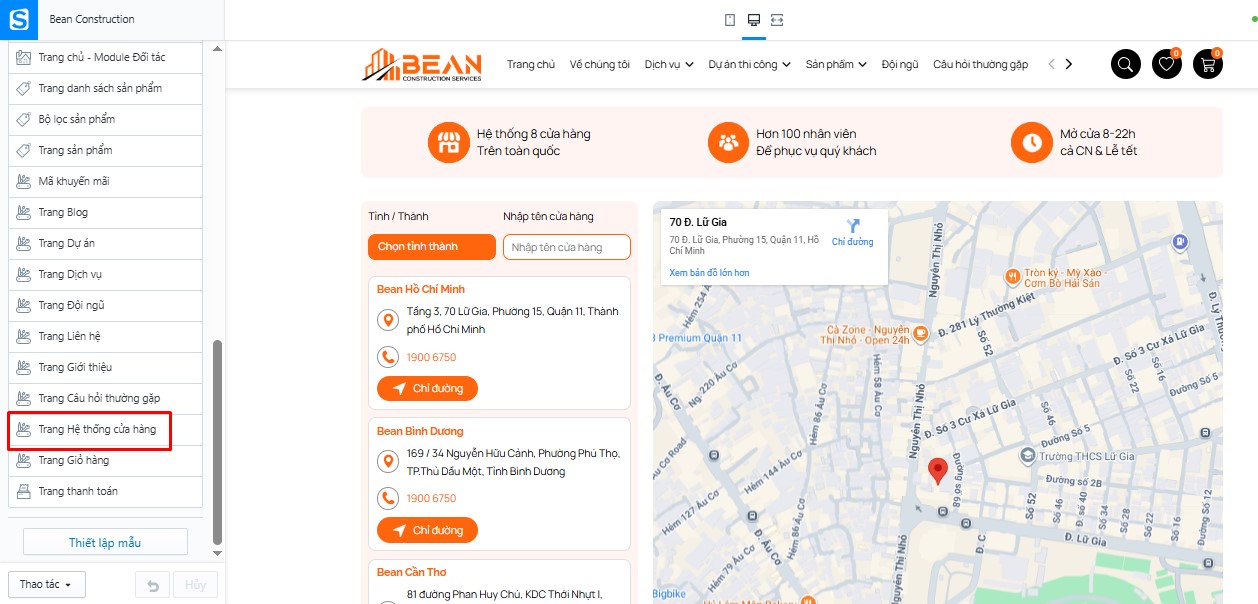The height and width of the screenshot is (604, 1258).
Task: Click the Bean Construction Services logo
Action: pos(422,64)
